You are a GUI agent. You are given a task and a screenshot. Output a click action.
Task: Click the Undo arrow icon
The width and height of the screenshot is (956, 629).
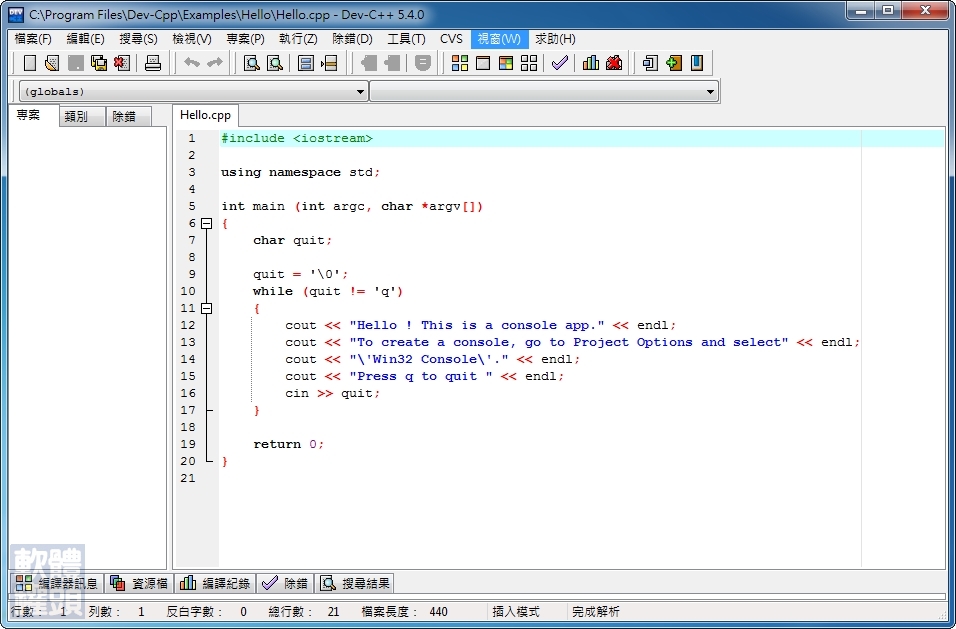(192, 63)
